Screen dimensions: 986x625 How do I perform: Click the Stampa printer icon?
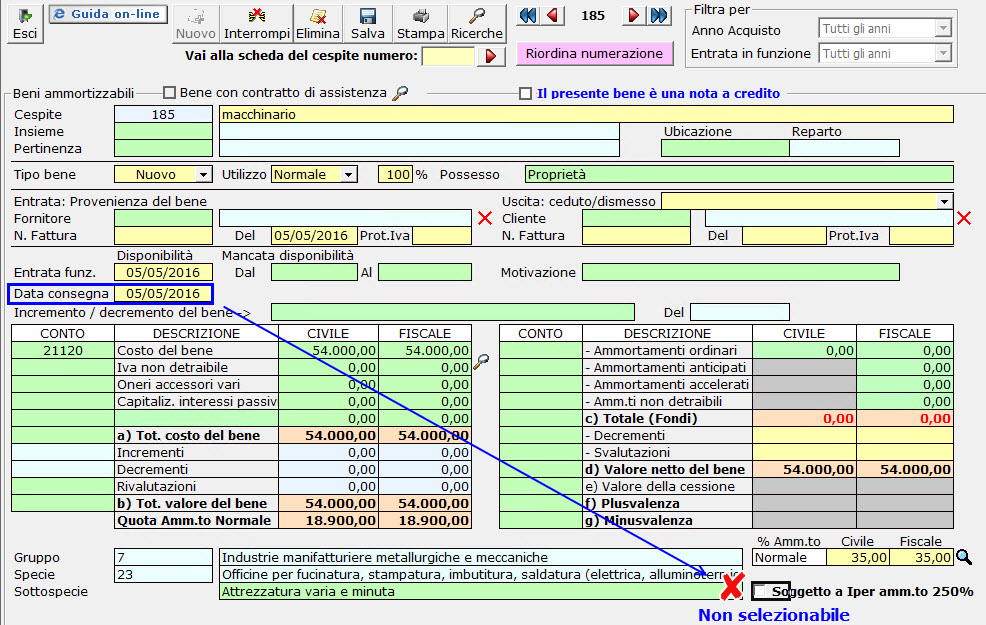click(x=420, y=23)
